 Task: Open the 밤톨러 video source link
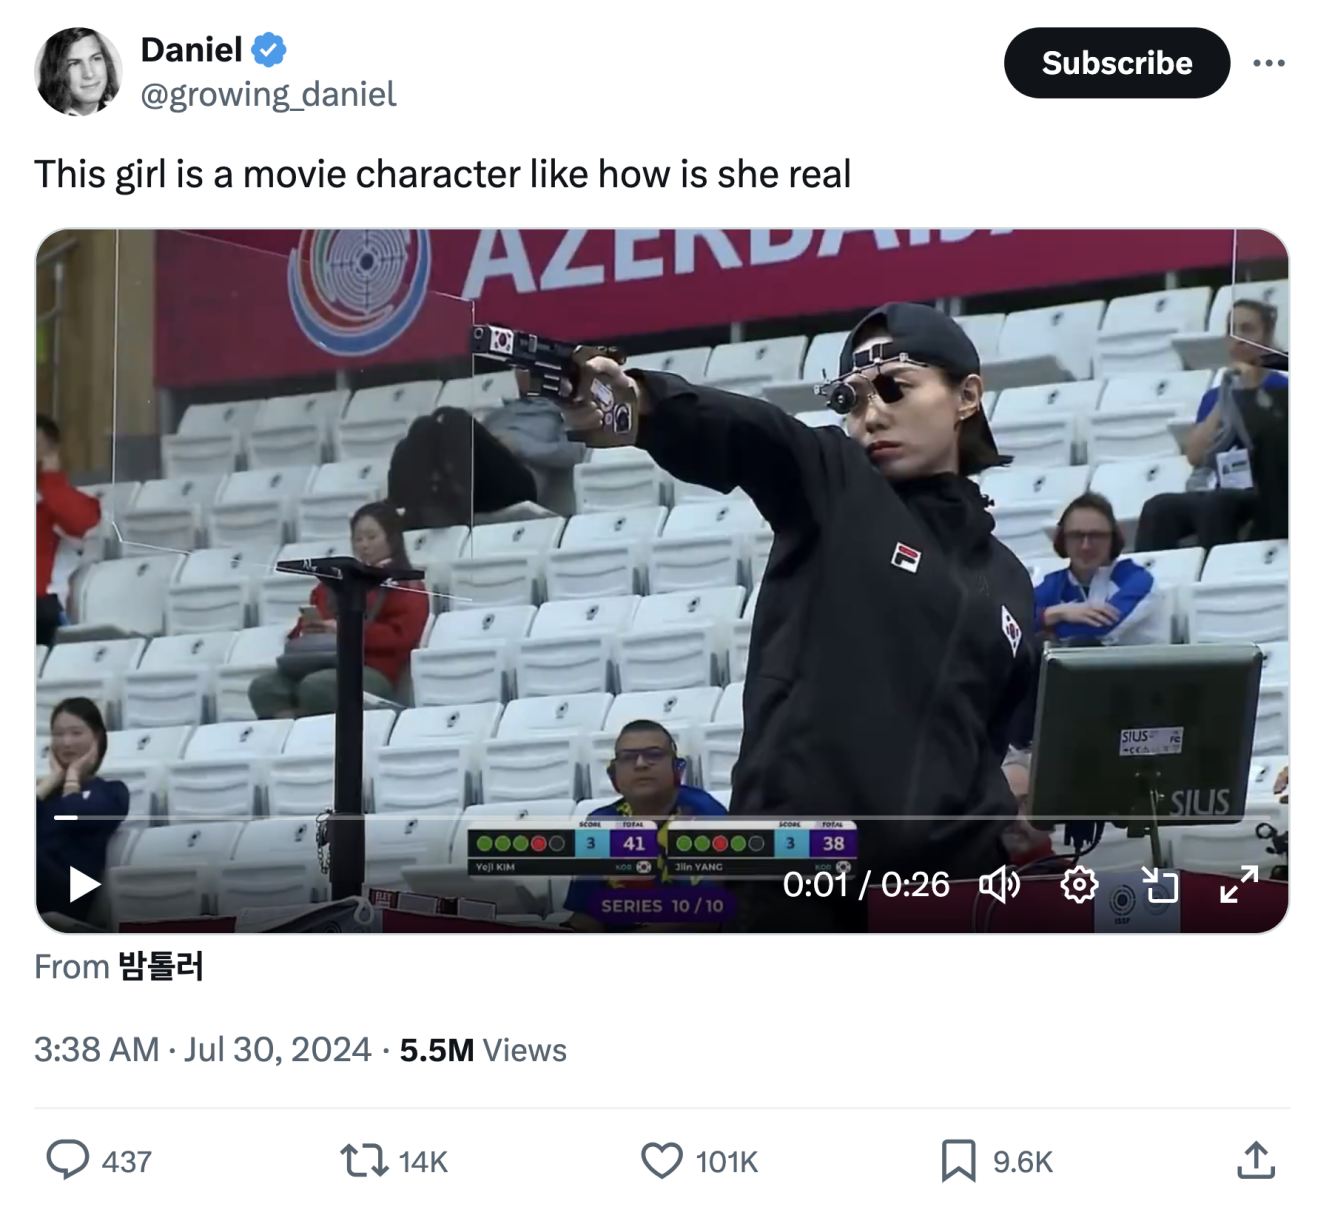coord(160,967)
